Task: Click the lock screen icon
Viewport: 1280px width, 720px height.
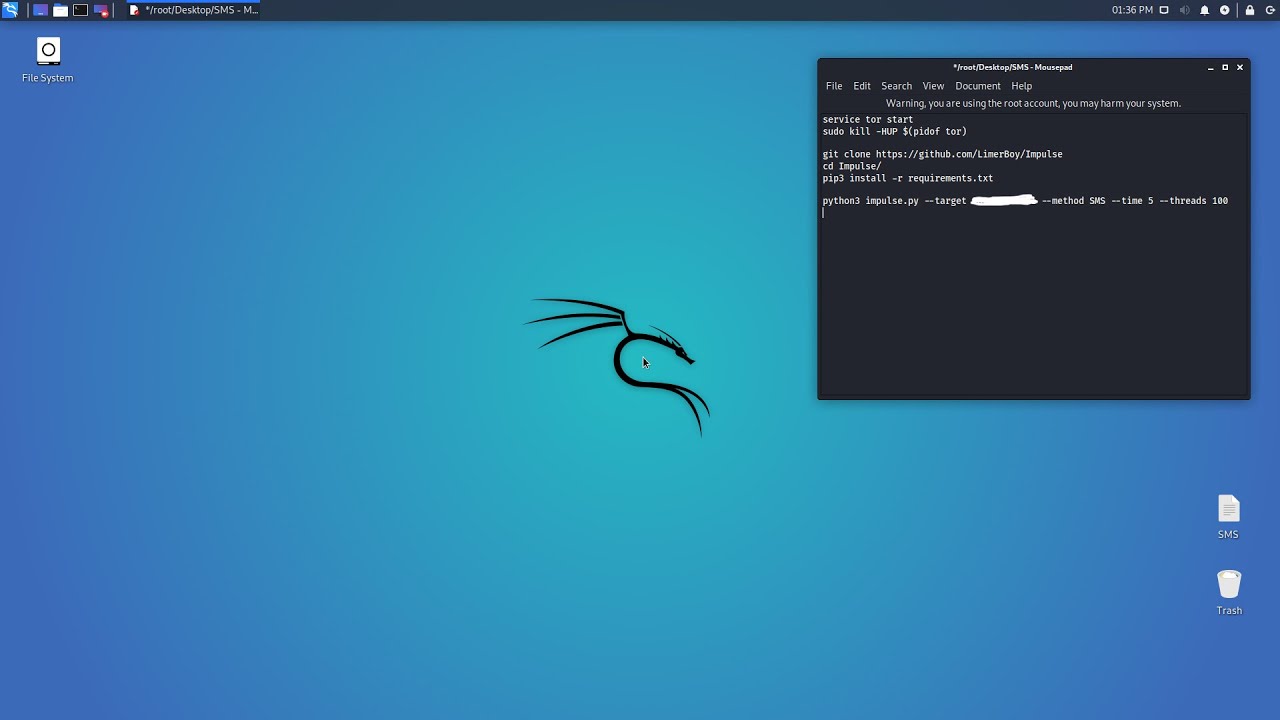Action: [1250, 10]
